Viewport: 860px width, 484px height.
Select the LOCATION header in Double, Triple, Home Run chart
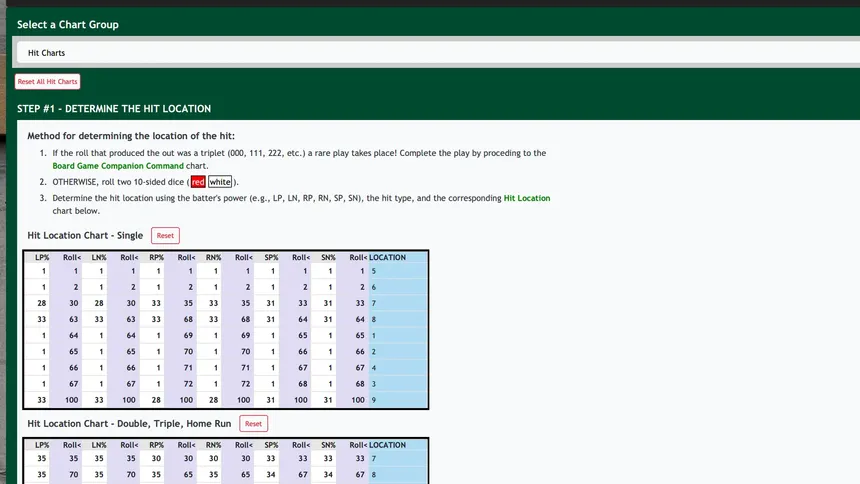click(387, 445)
